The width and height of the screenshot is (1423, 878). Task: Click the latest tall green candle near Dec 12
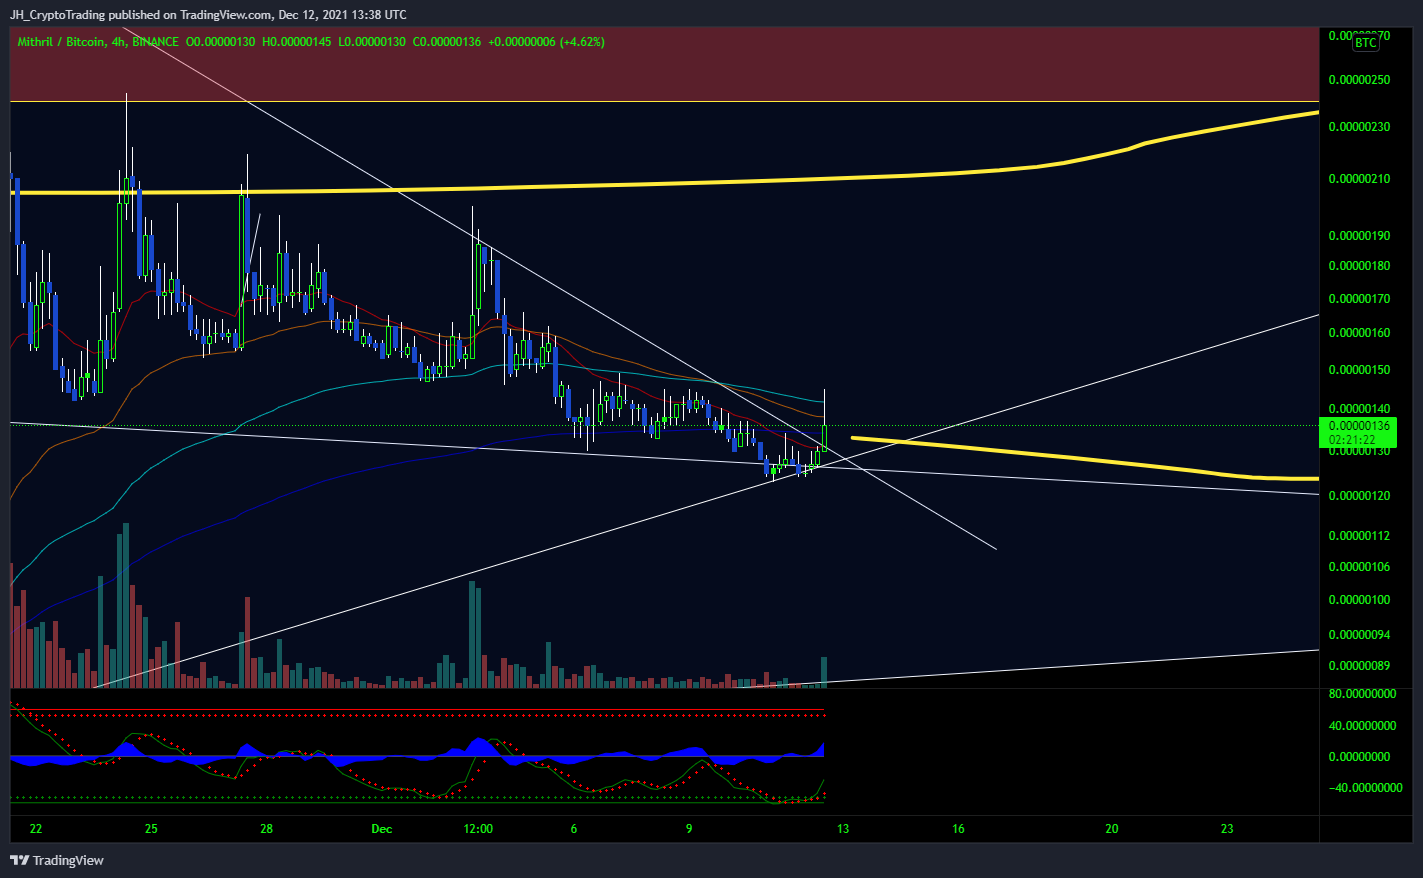[825, 436]
